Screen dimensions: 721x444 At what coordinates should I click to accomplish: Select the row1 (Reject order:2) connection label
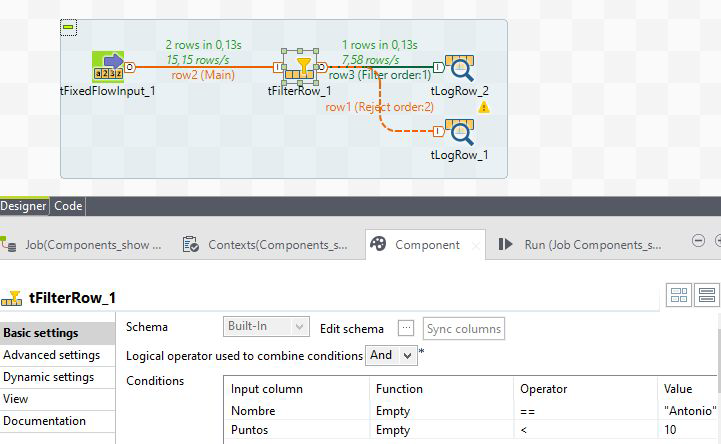[x=379, y=107]
